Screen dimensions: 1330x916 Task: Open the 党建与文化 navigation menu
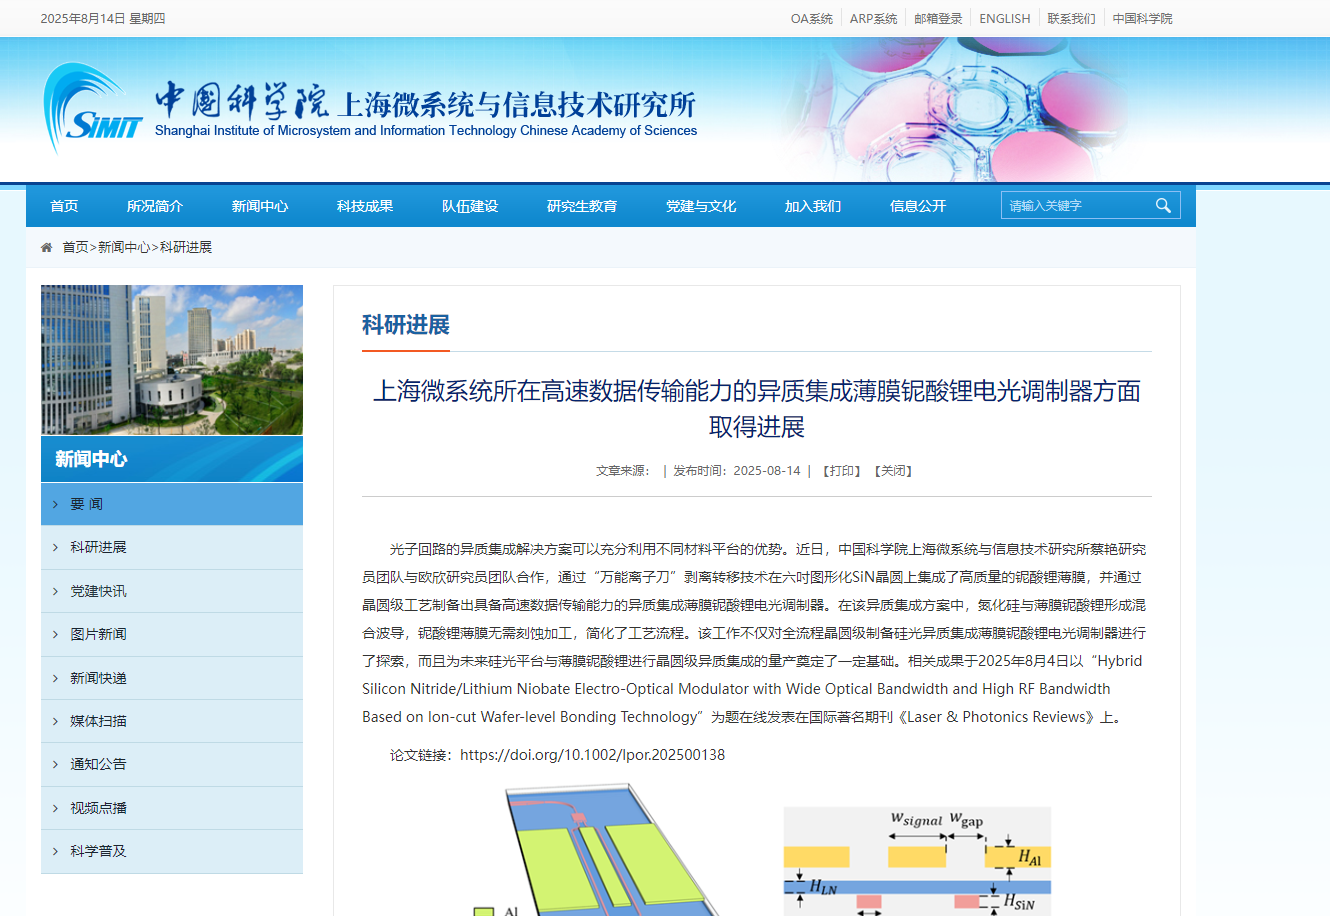tap(701, 206)
